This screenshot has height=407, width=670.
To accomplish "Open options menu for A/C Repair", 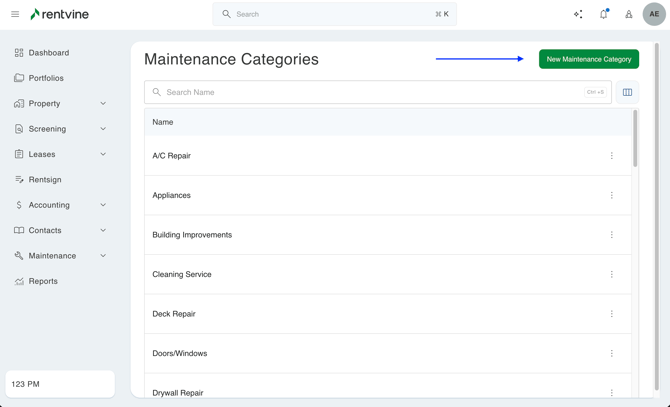I will (x=612, y=156).
